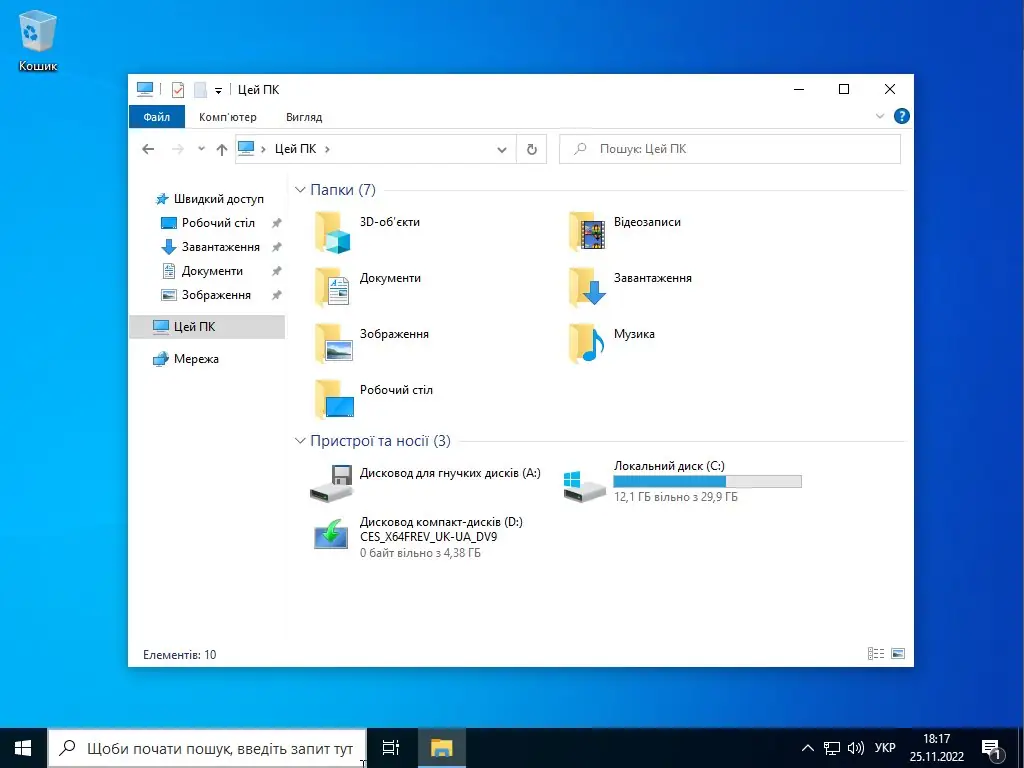Expand the chevron after Цей ПК in address bar
Image resolution: width=1024 pixels, height=768 pixels.
327,149
